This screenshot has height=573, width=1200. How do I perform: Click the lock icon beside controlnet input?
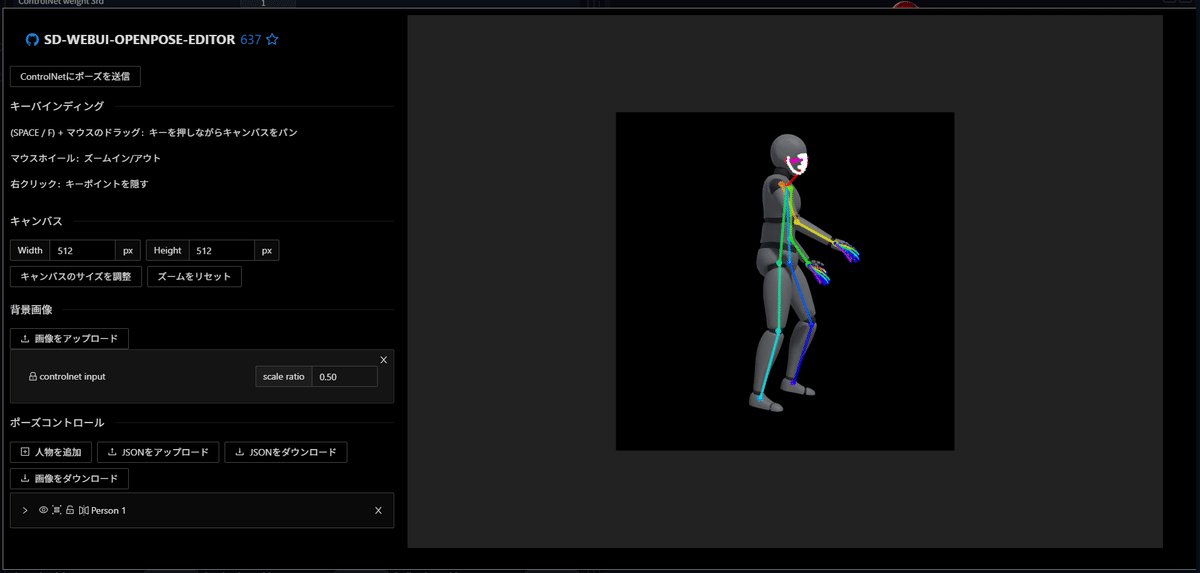[x=33, y=377]
